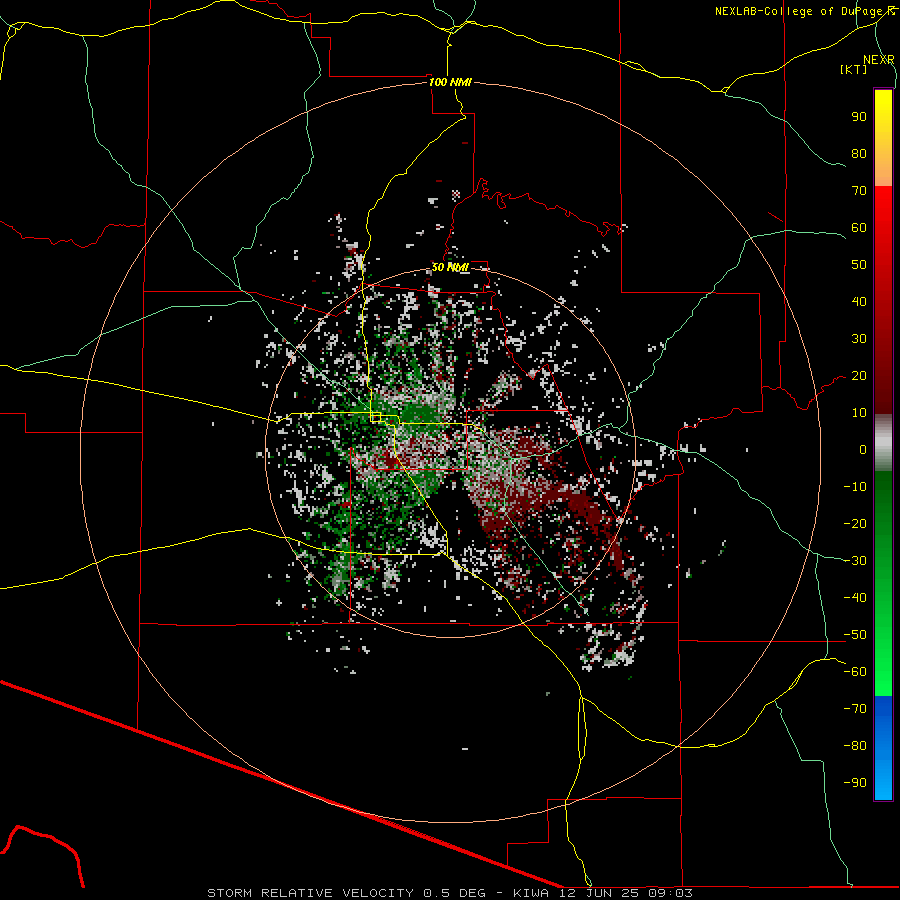This screenshot has width=900, height=900.
Task: Click the 80 value on velocity scale
Action: tap(859, 153)
